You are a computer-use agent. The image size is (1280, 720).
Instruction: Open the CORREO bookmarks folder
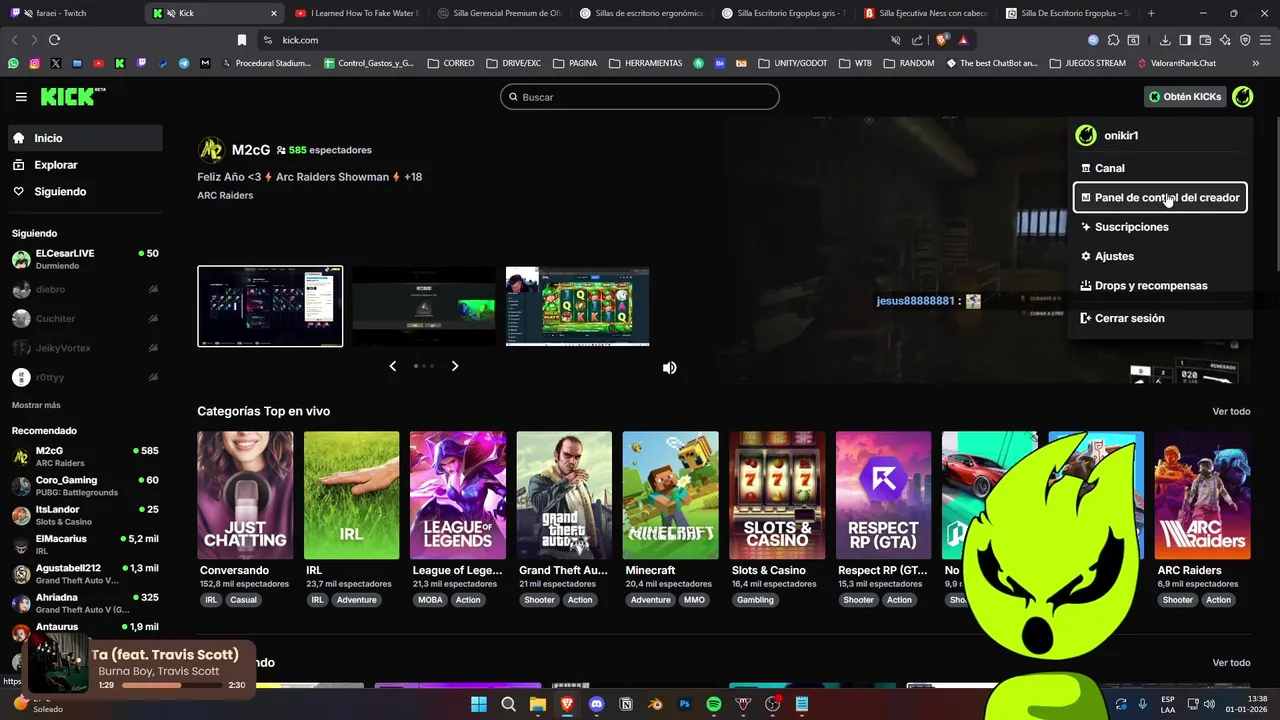451,63
